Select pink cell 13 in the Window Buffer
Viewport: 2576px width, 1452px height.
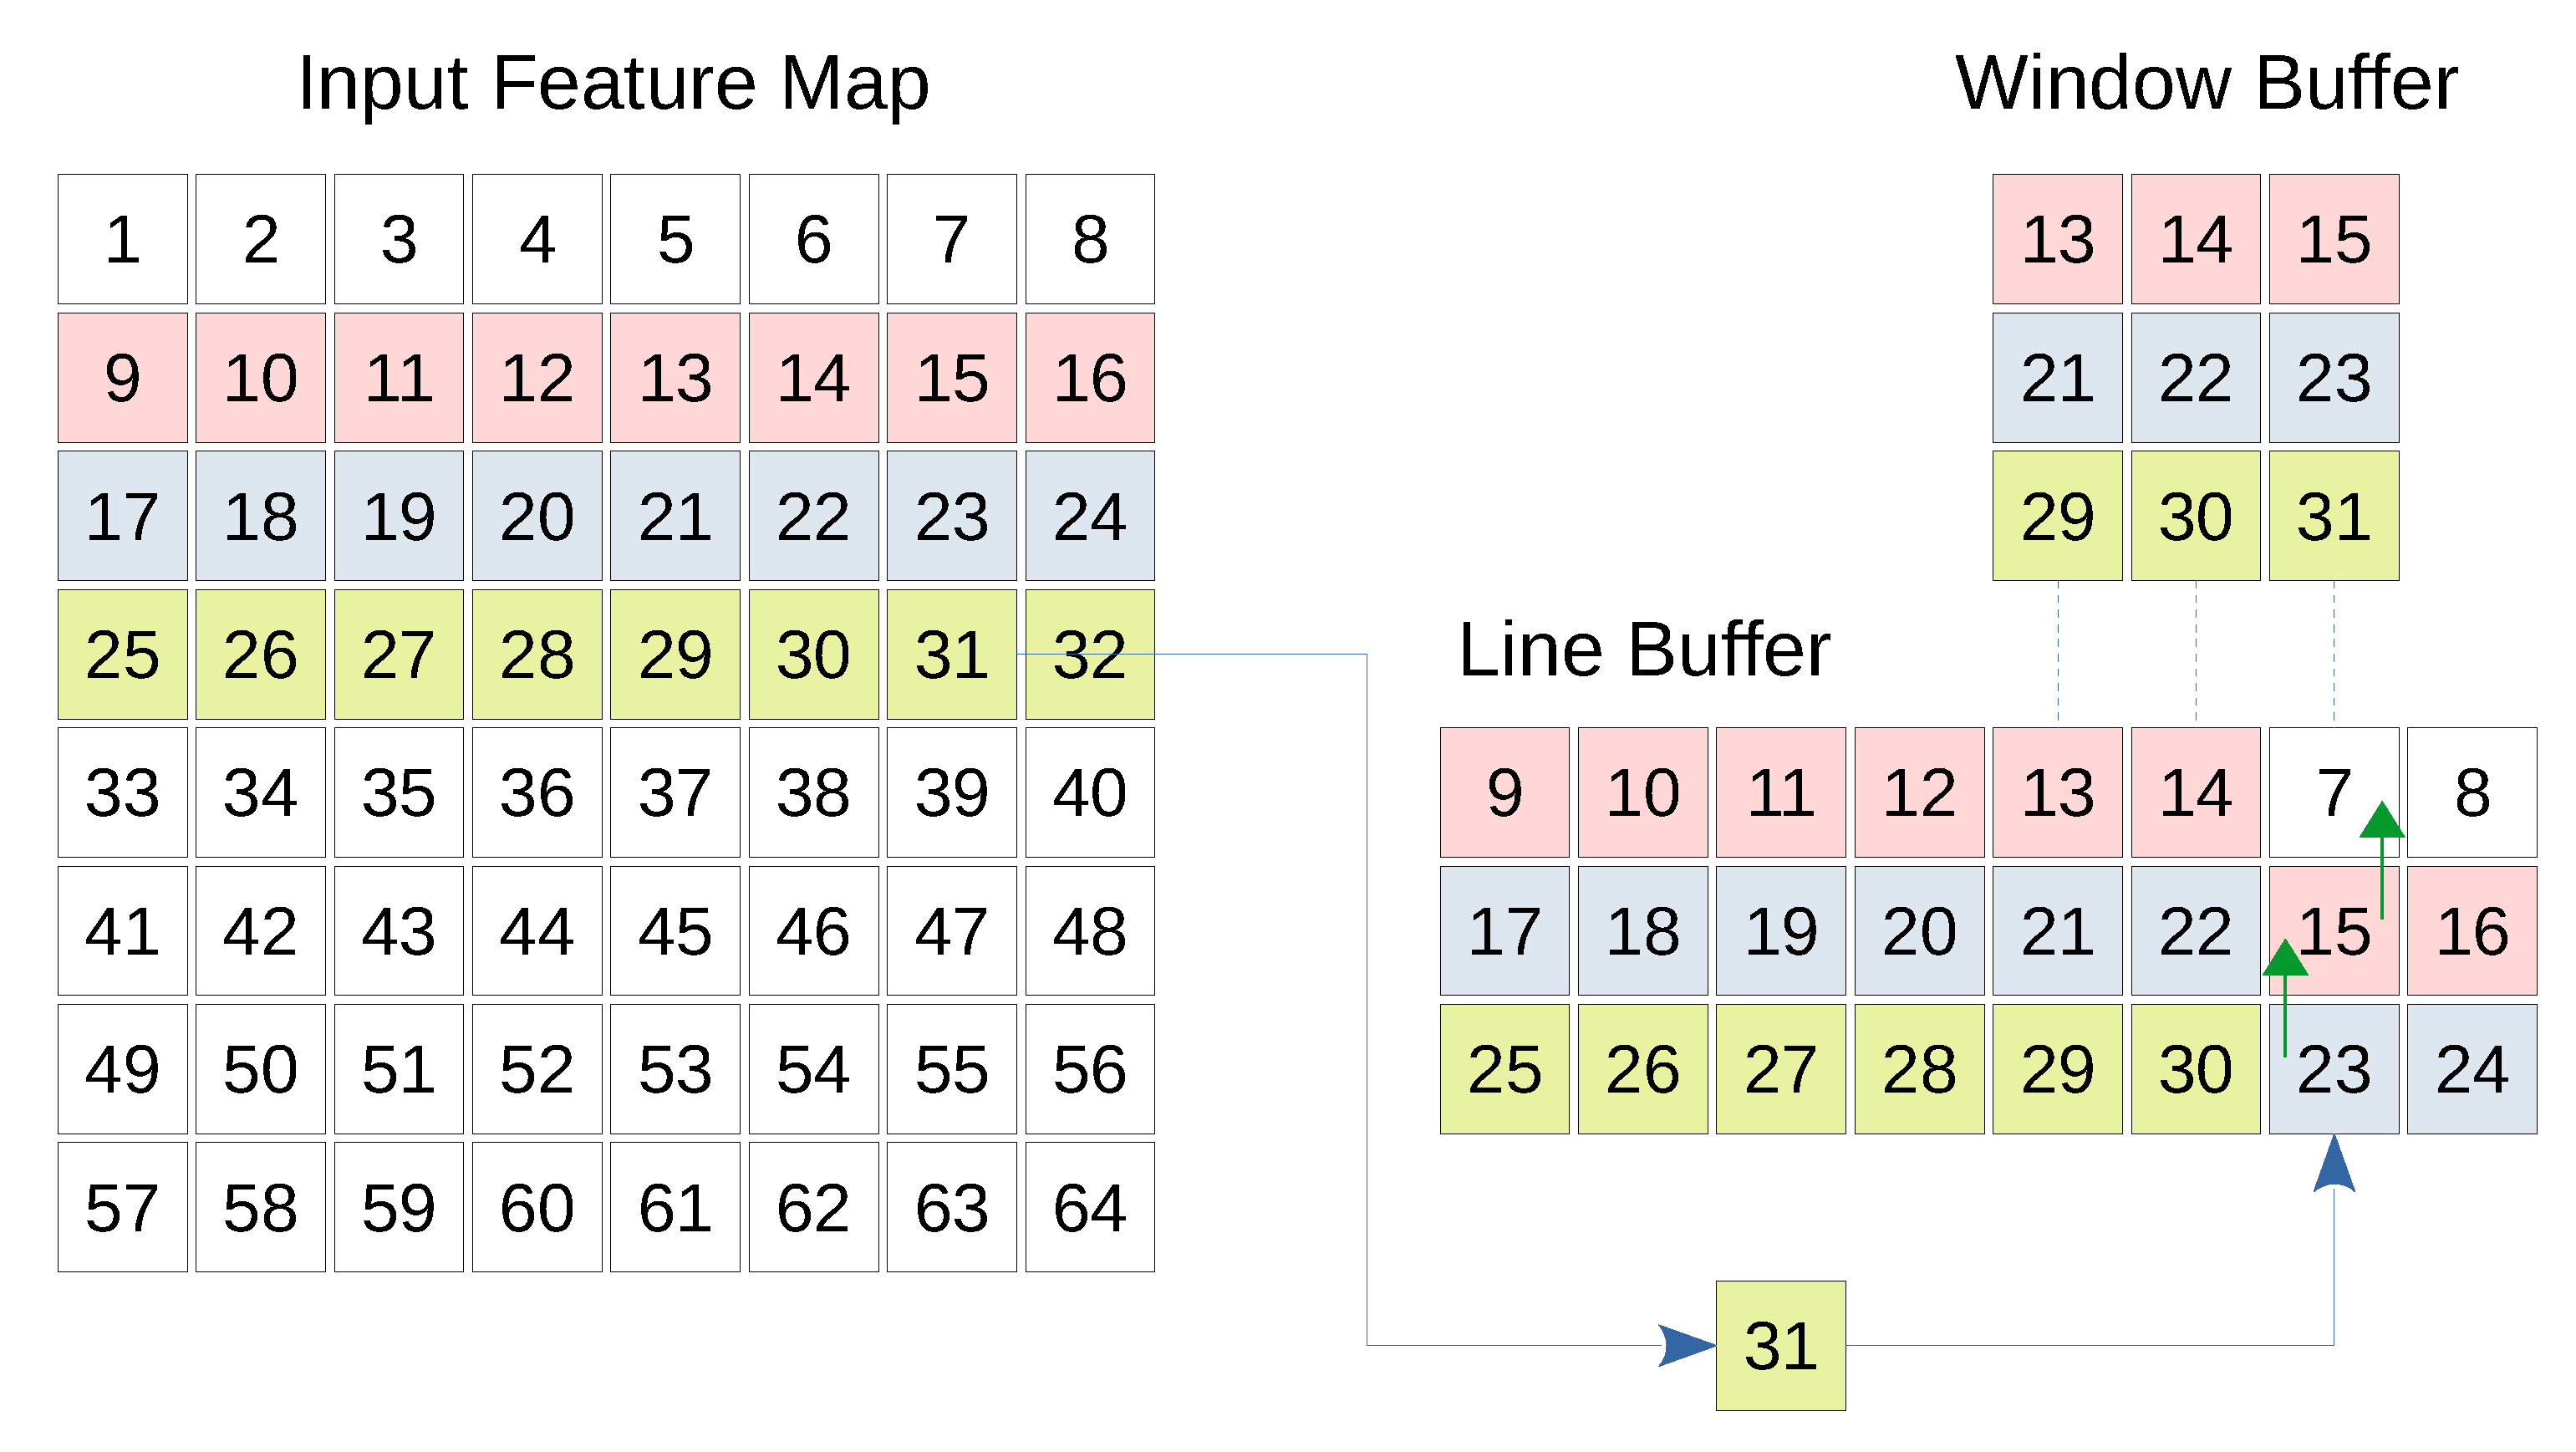click(2057, 239)
